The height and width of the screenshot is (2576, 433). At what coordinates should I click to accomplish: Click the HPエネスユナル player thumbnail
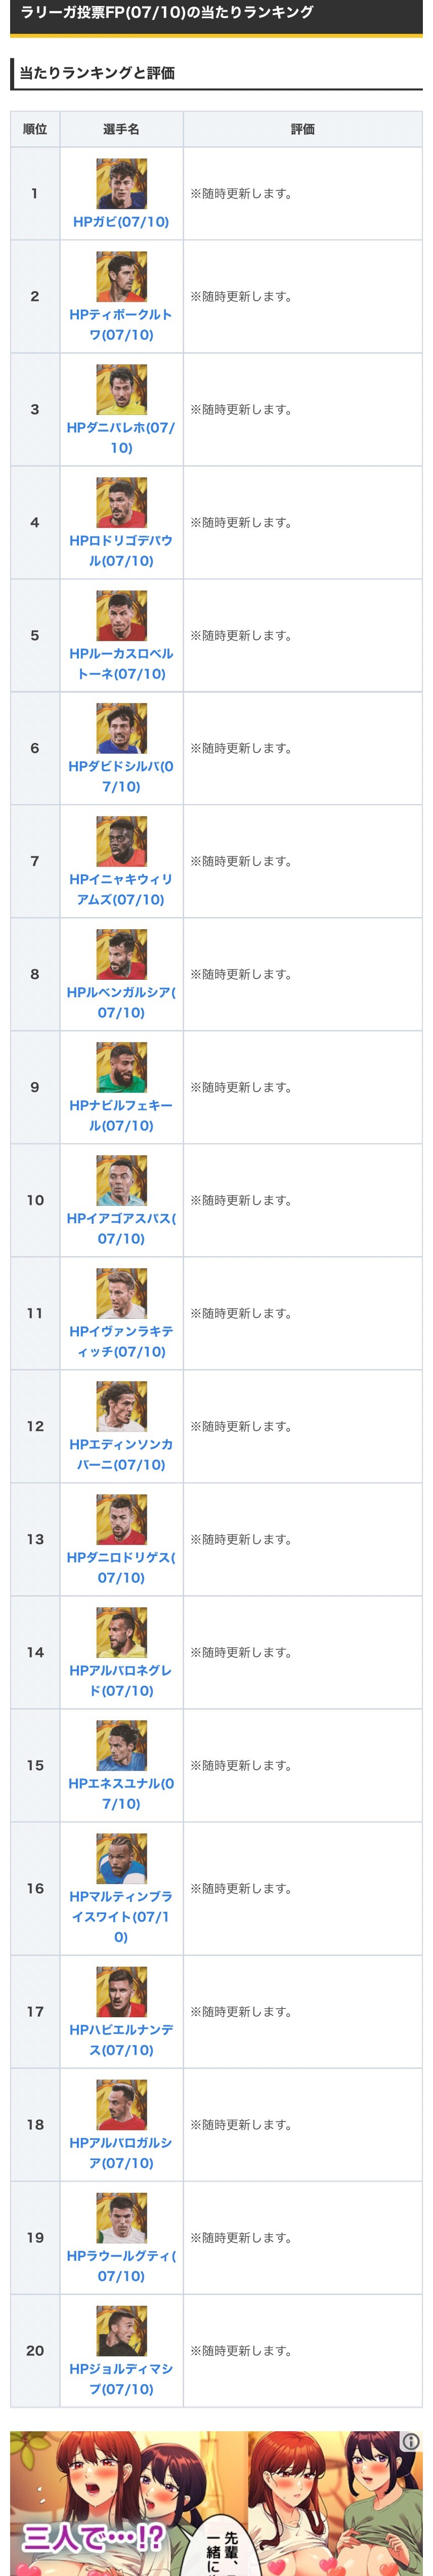(x=121, y=1746)
